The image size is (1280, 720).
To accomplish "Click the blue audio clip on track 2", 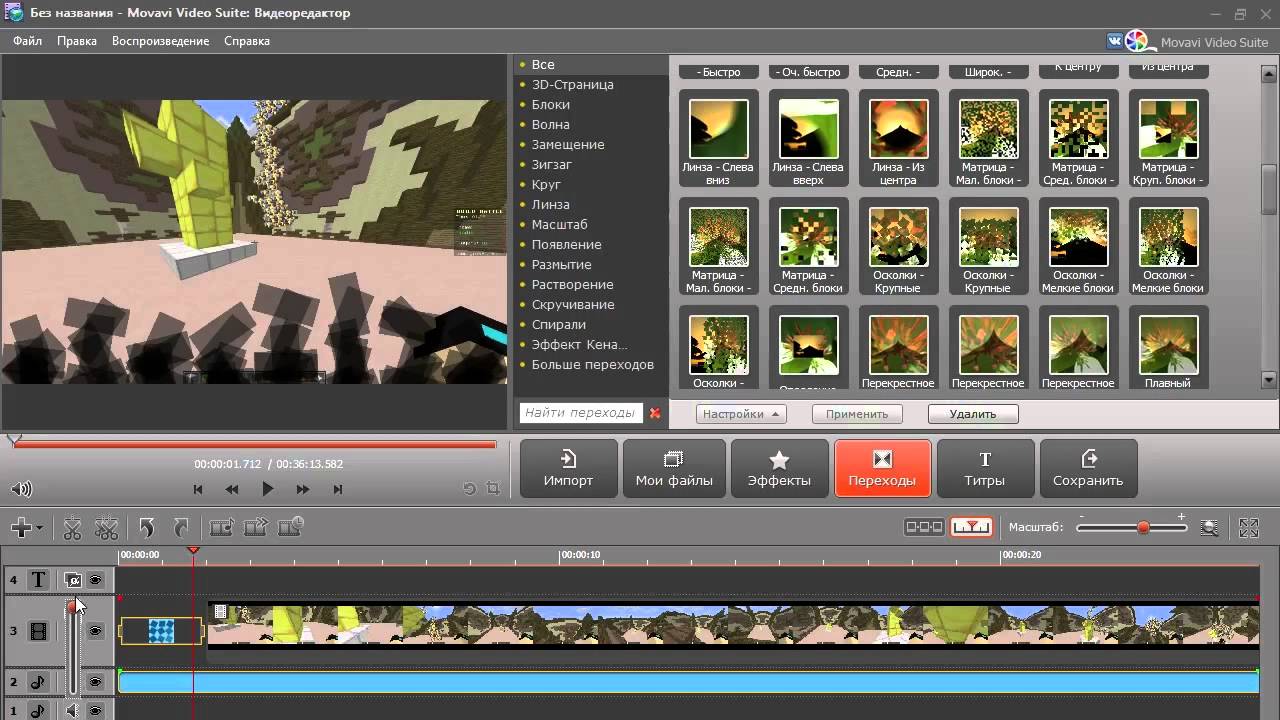I will (x=688, y=682).
